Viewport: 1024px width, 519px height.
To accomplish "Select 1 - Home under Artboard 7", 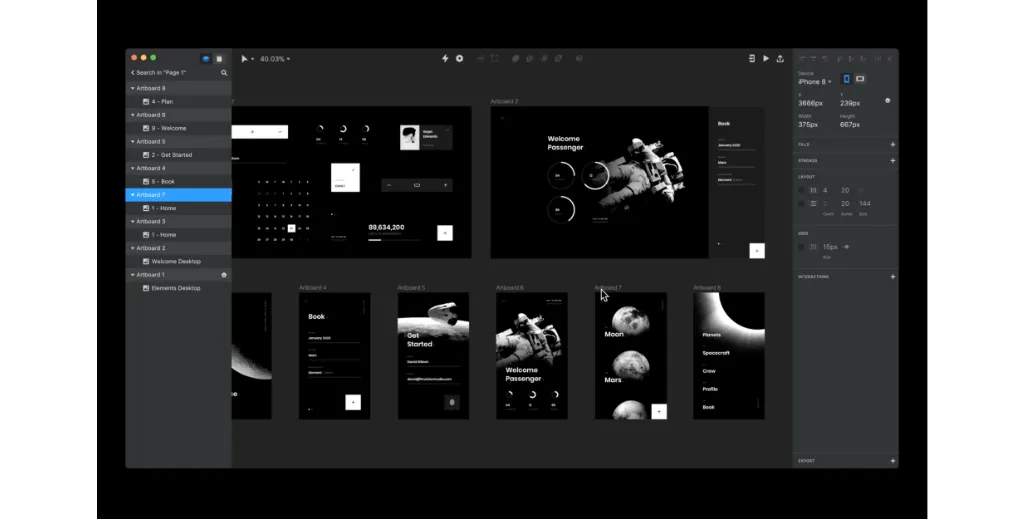I will [x=178, y=208].
